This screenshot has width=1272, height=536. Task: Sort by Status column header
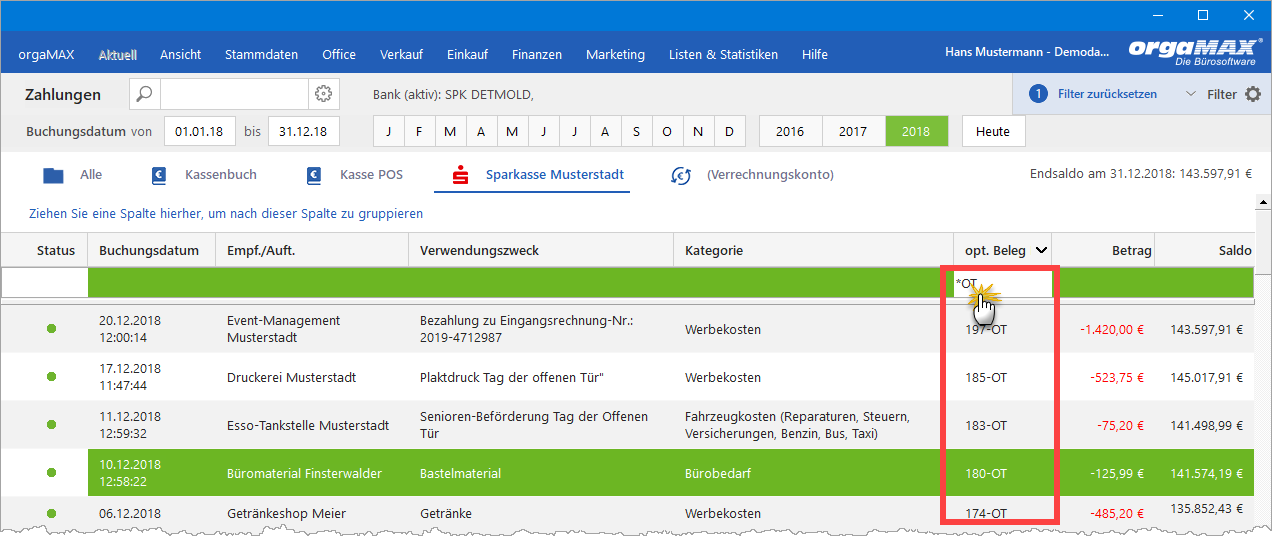coord(44,251)
